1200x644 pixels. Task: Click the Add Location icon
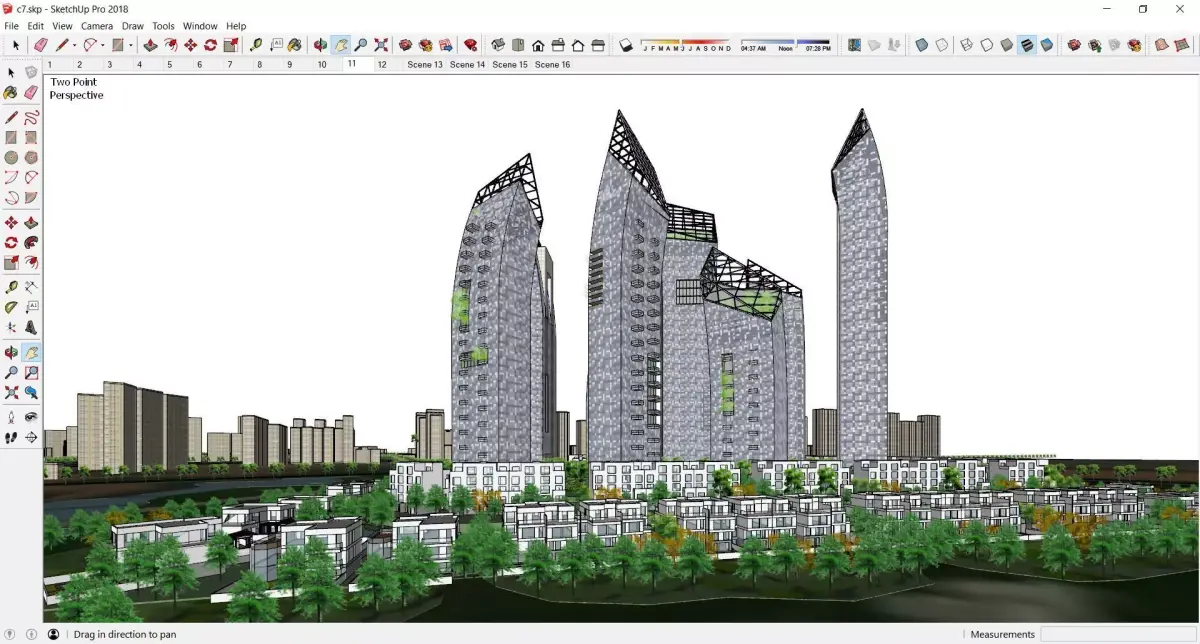click(x=854, y=45)
